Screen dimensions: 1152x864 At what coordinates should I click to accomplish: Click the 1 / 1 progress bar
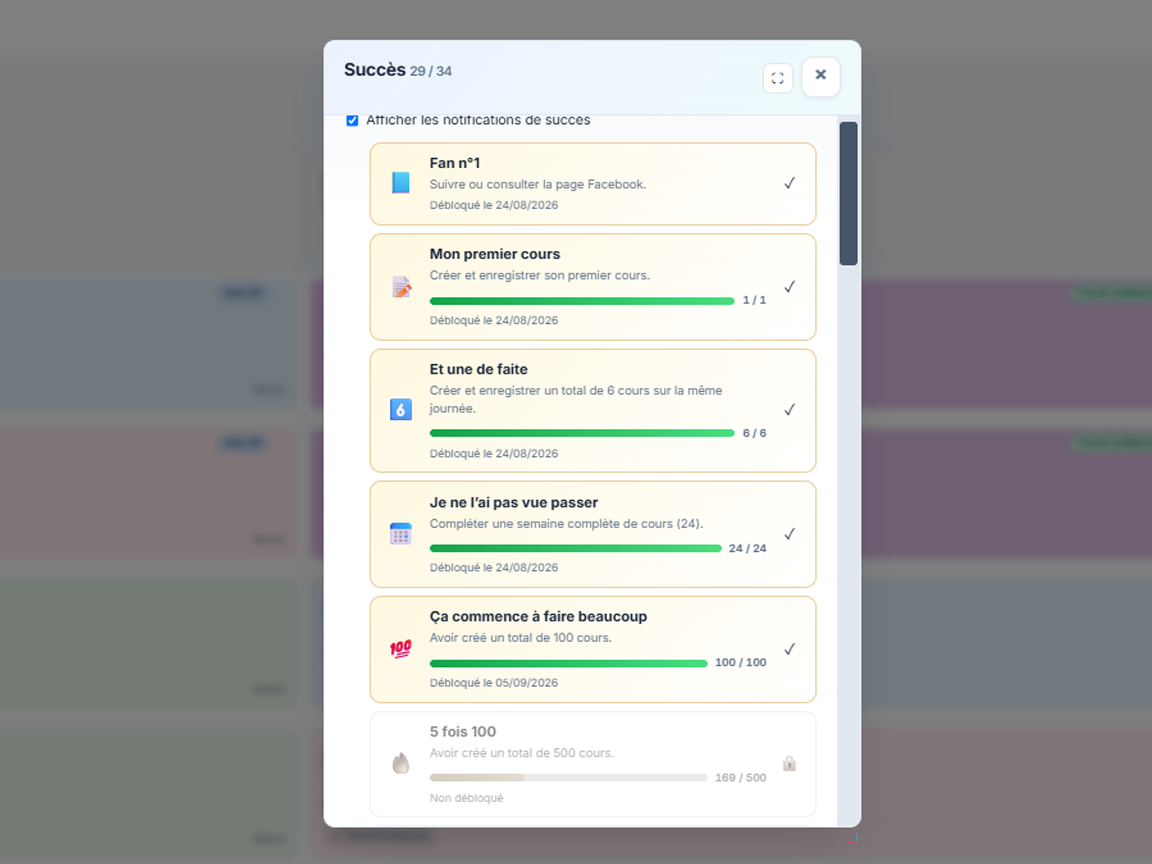[582, 300]
